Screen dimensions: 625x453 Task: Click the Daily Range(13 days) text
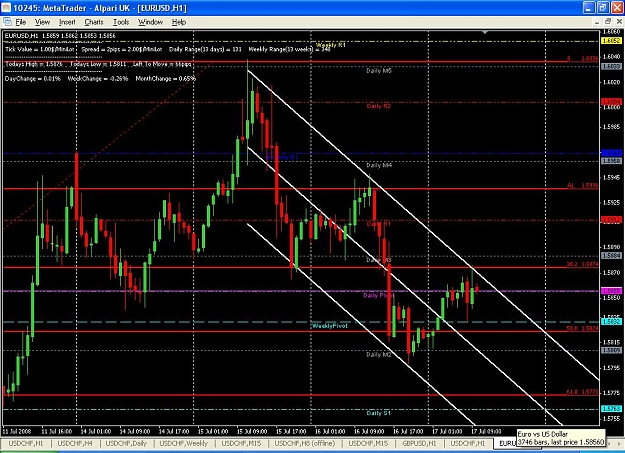[x=205, y=49]
